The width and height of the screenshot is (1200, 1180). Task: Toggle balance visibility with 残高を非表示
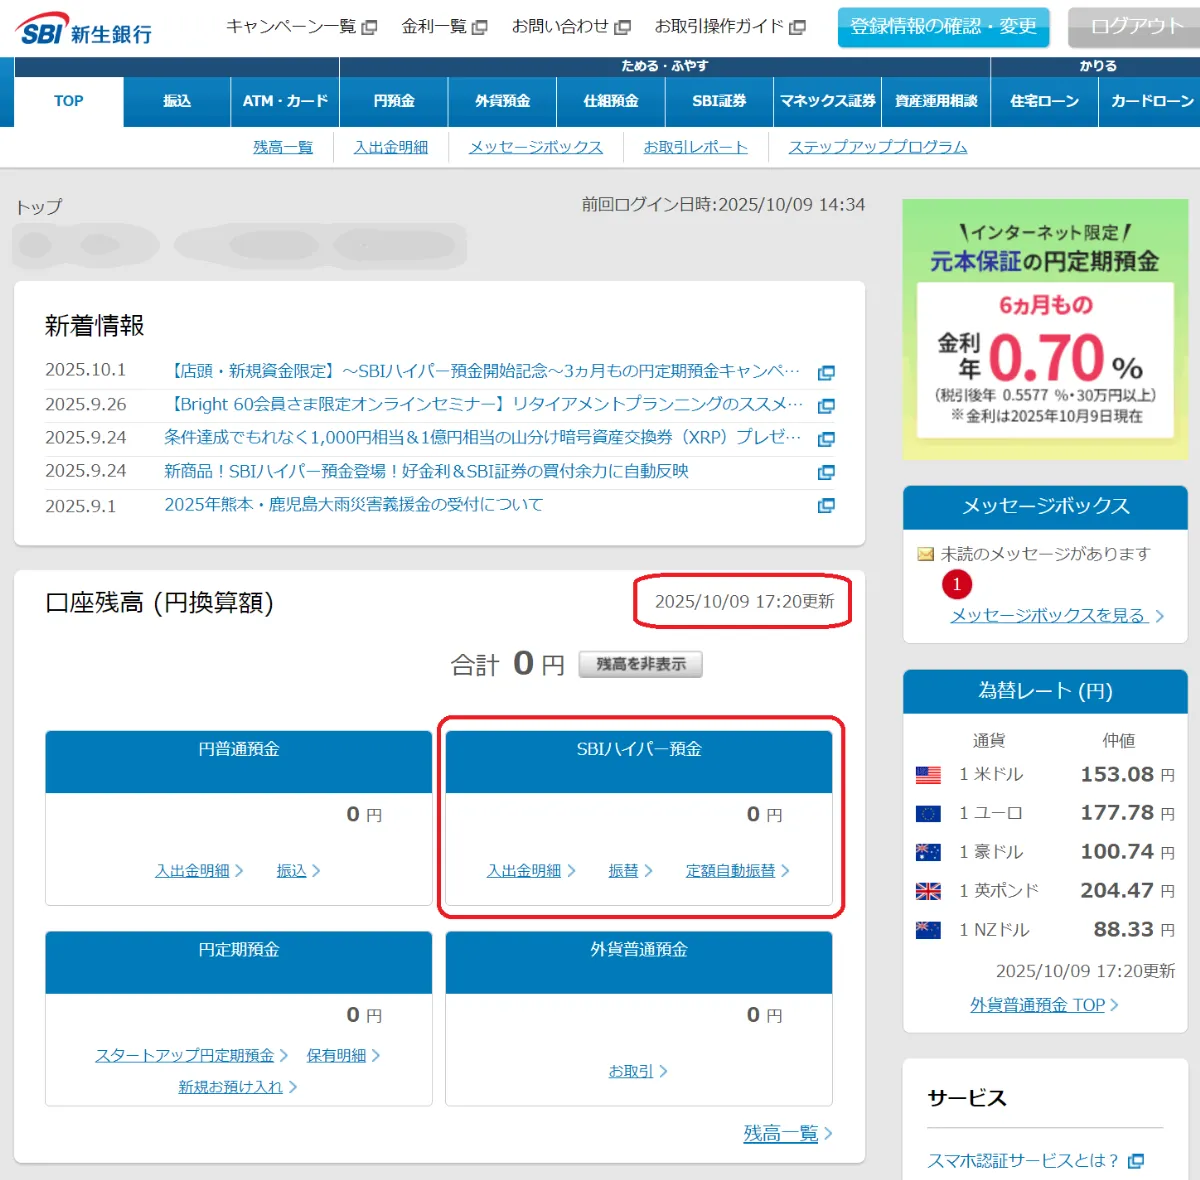coord(641,664)
